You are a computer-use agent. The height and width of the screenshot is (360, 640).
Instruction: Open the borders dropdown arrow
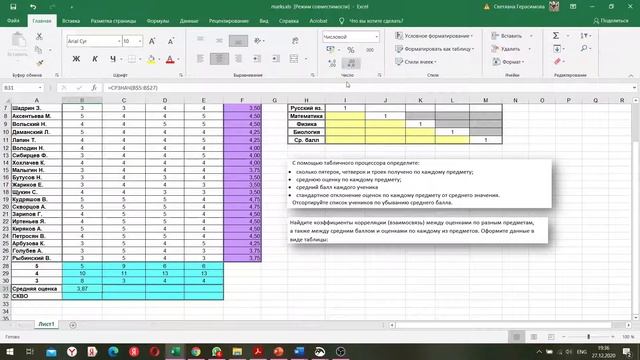click(x=140, y=60)
